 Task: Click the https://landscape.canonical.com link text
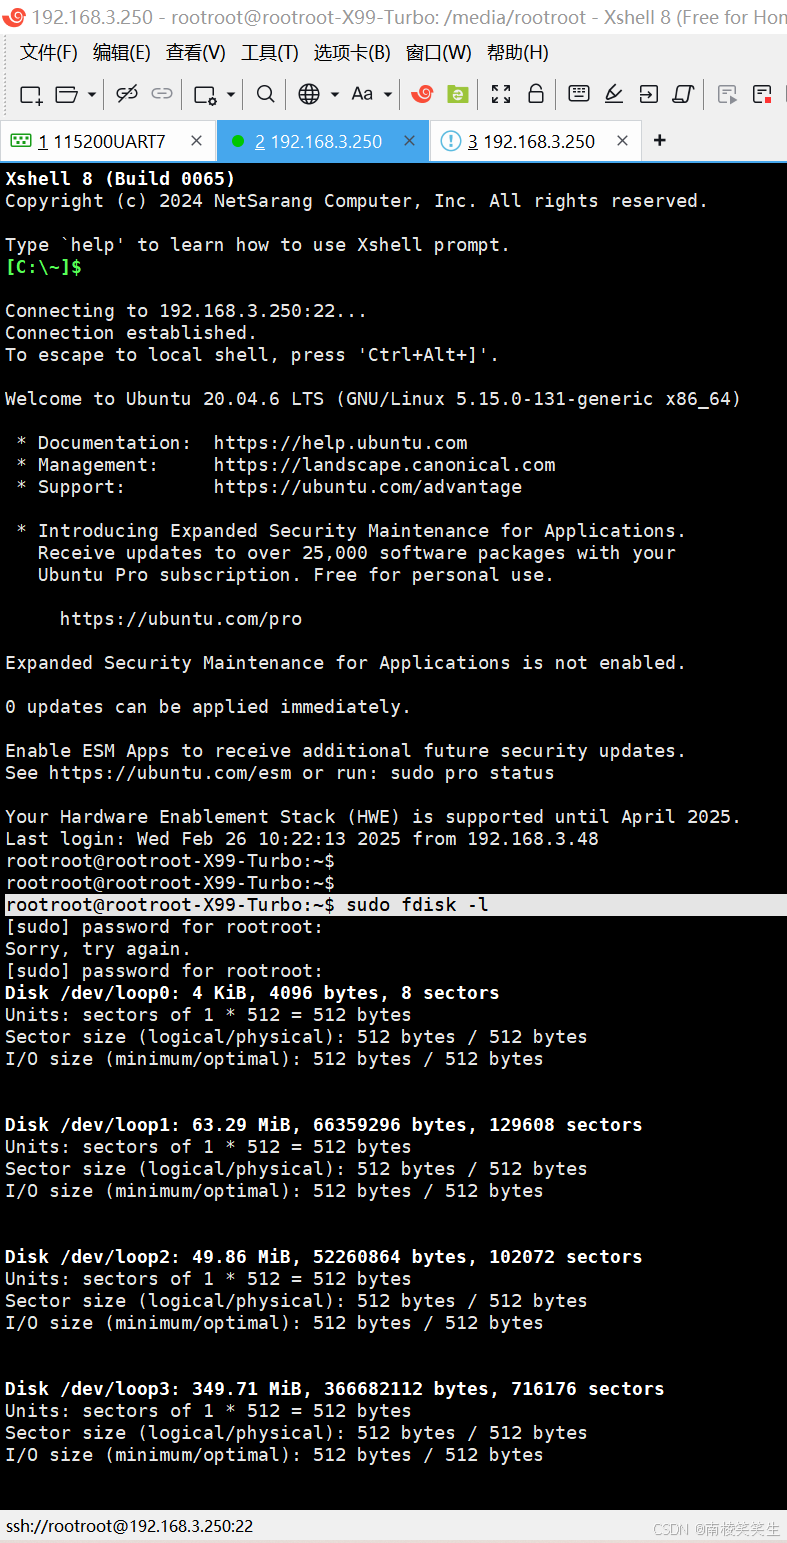pos(384,465)
